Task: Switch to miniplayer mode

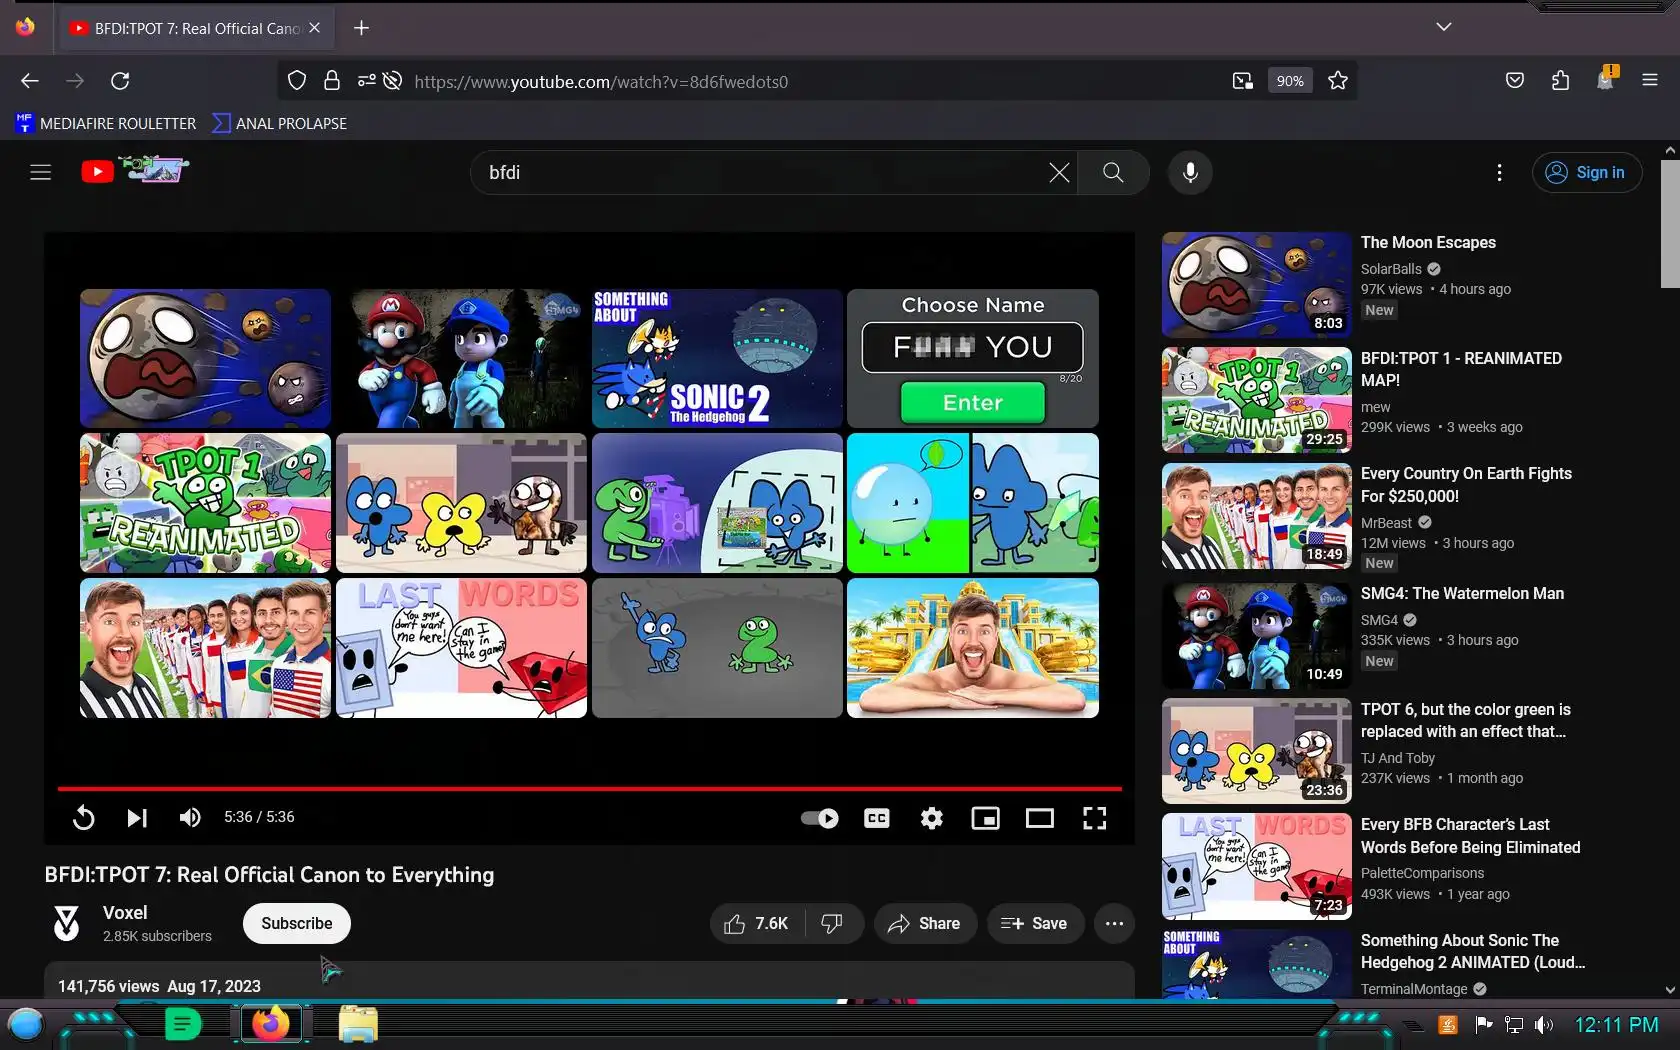Action: (x=986, y=818)
